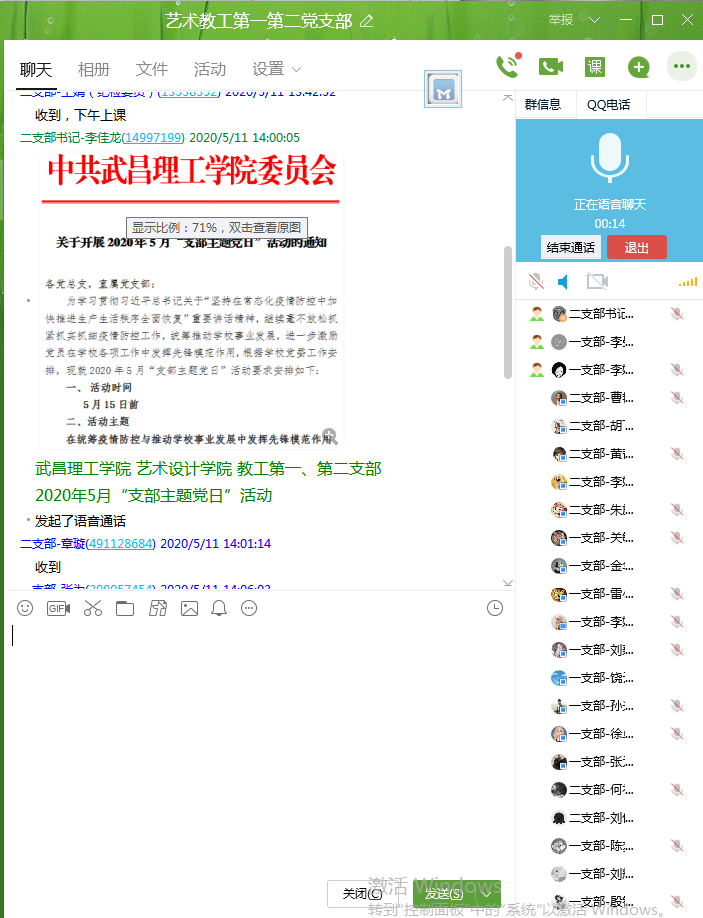Toggle mute icon beside 二支部-黄

[677, 454]
